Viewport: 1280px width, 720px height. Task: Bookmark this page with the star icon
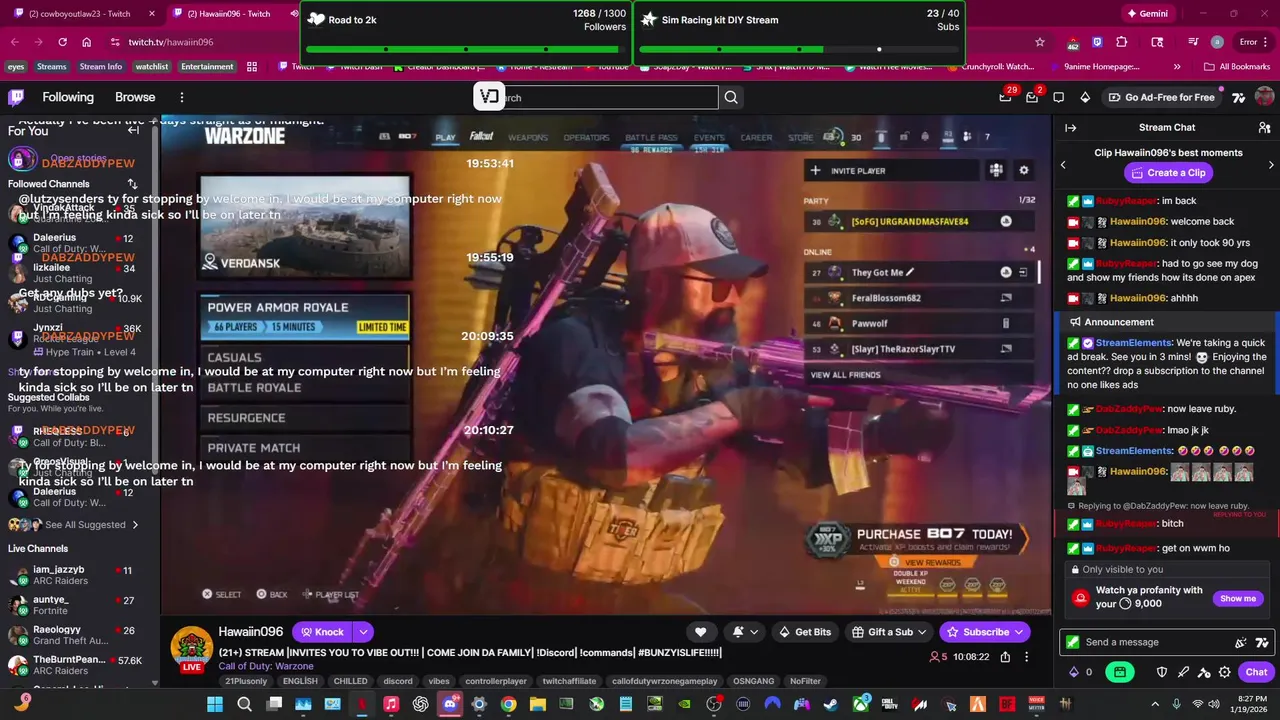click(x=1040, y=42)
